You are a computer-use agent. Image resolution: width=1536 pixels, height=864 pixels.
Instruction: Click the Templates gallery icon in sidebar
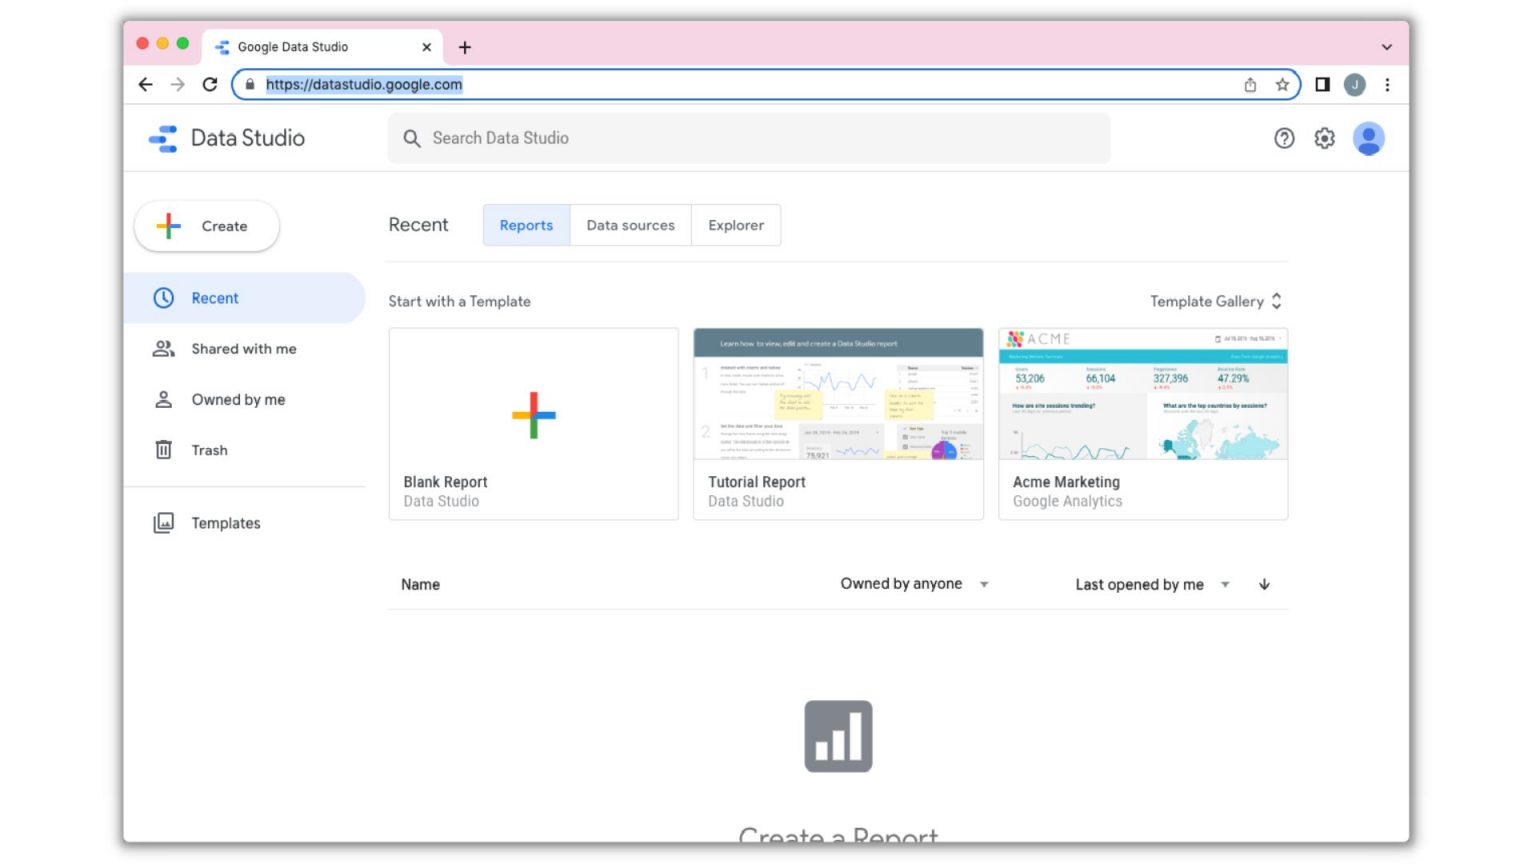click(163, 523)
